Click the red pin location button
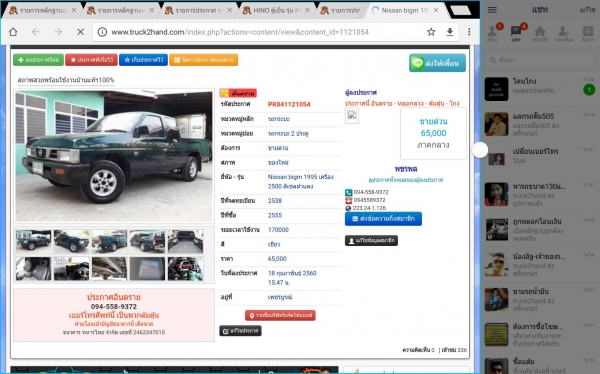The width and height of the screenshot is (600, 374). click(x=280, y=315)
